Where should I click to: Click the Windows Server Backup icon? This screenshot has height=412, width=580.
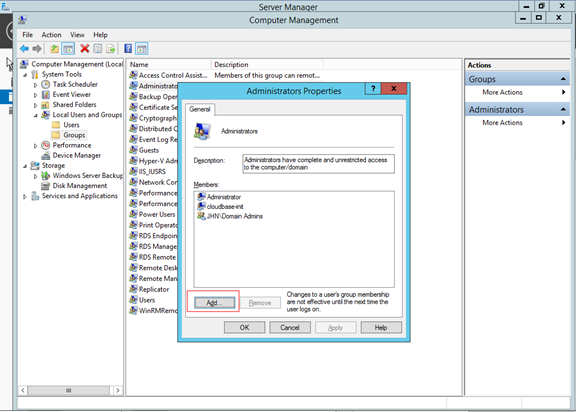45,176
